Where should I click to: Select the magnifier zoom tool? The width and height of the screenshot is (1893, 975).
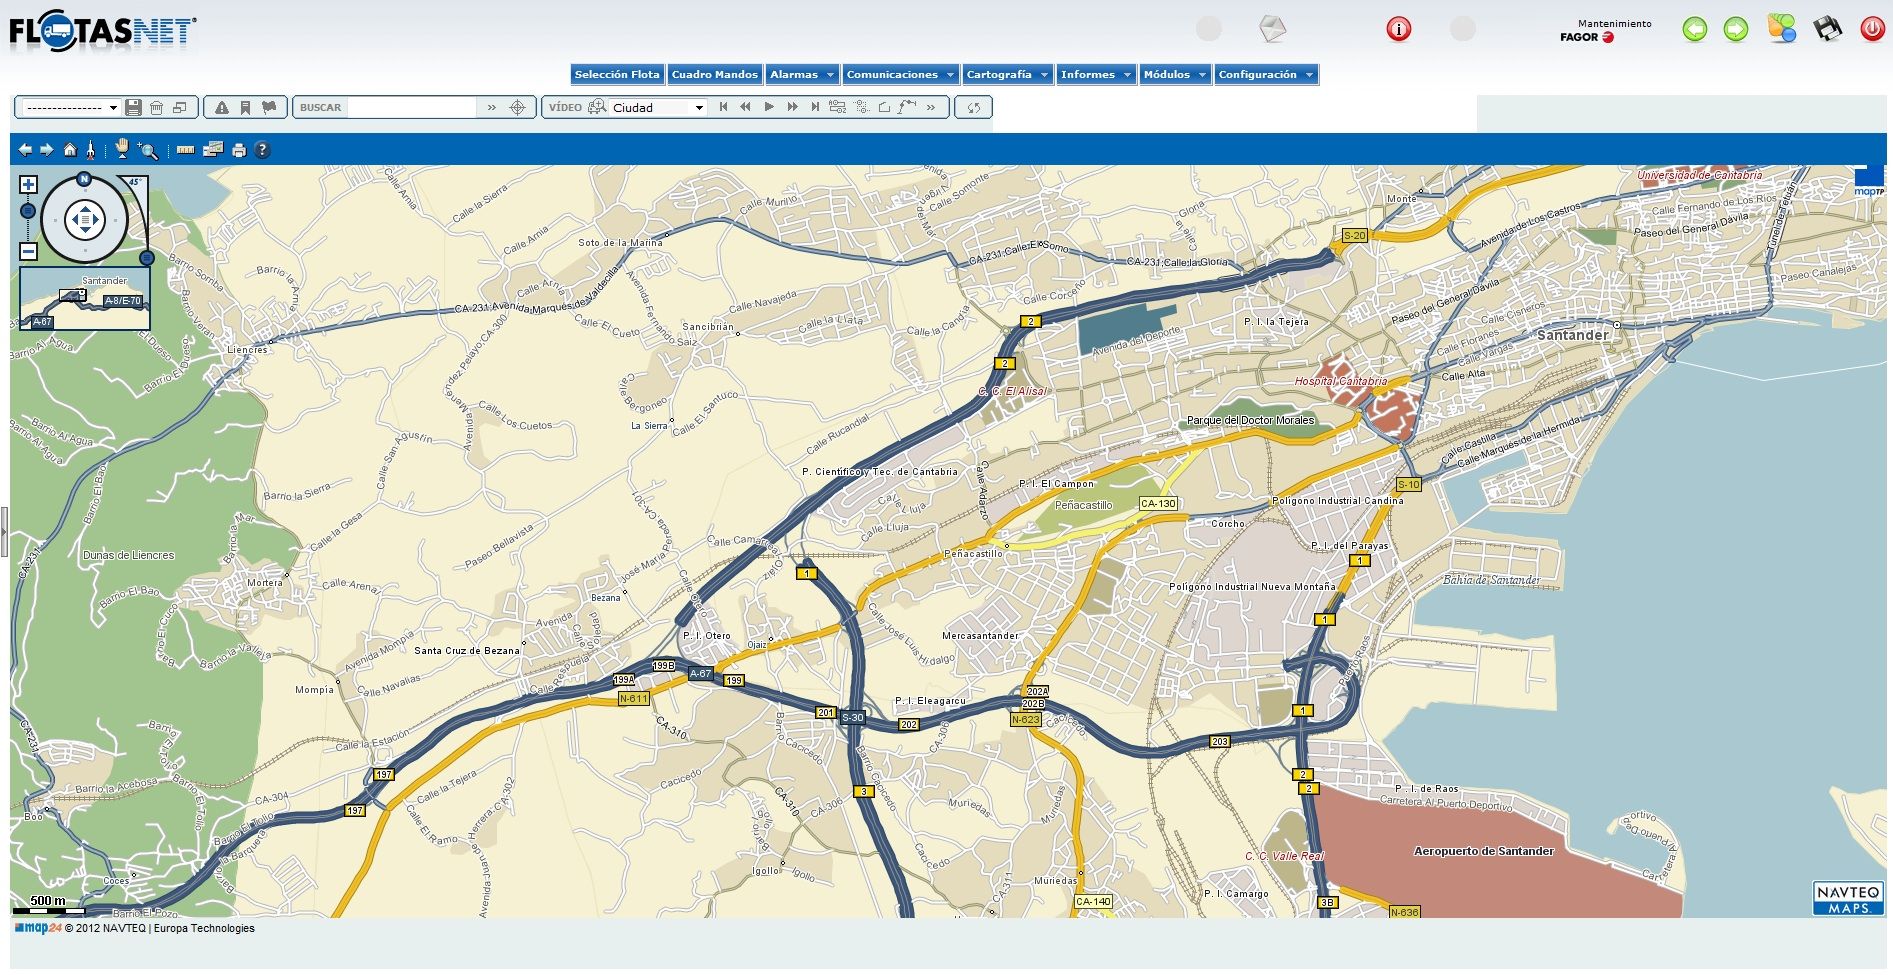tap(148, 150)
